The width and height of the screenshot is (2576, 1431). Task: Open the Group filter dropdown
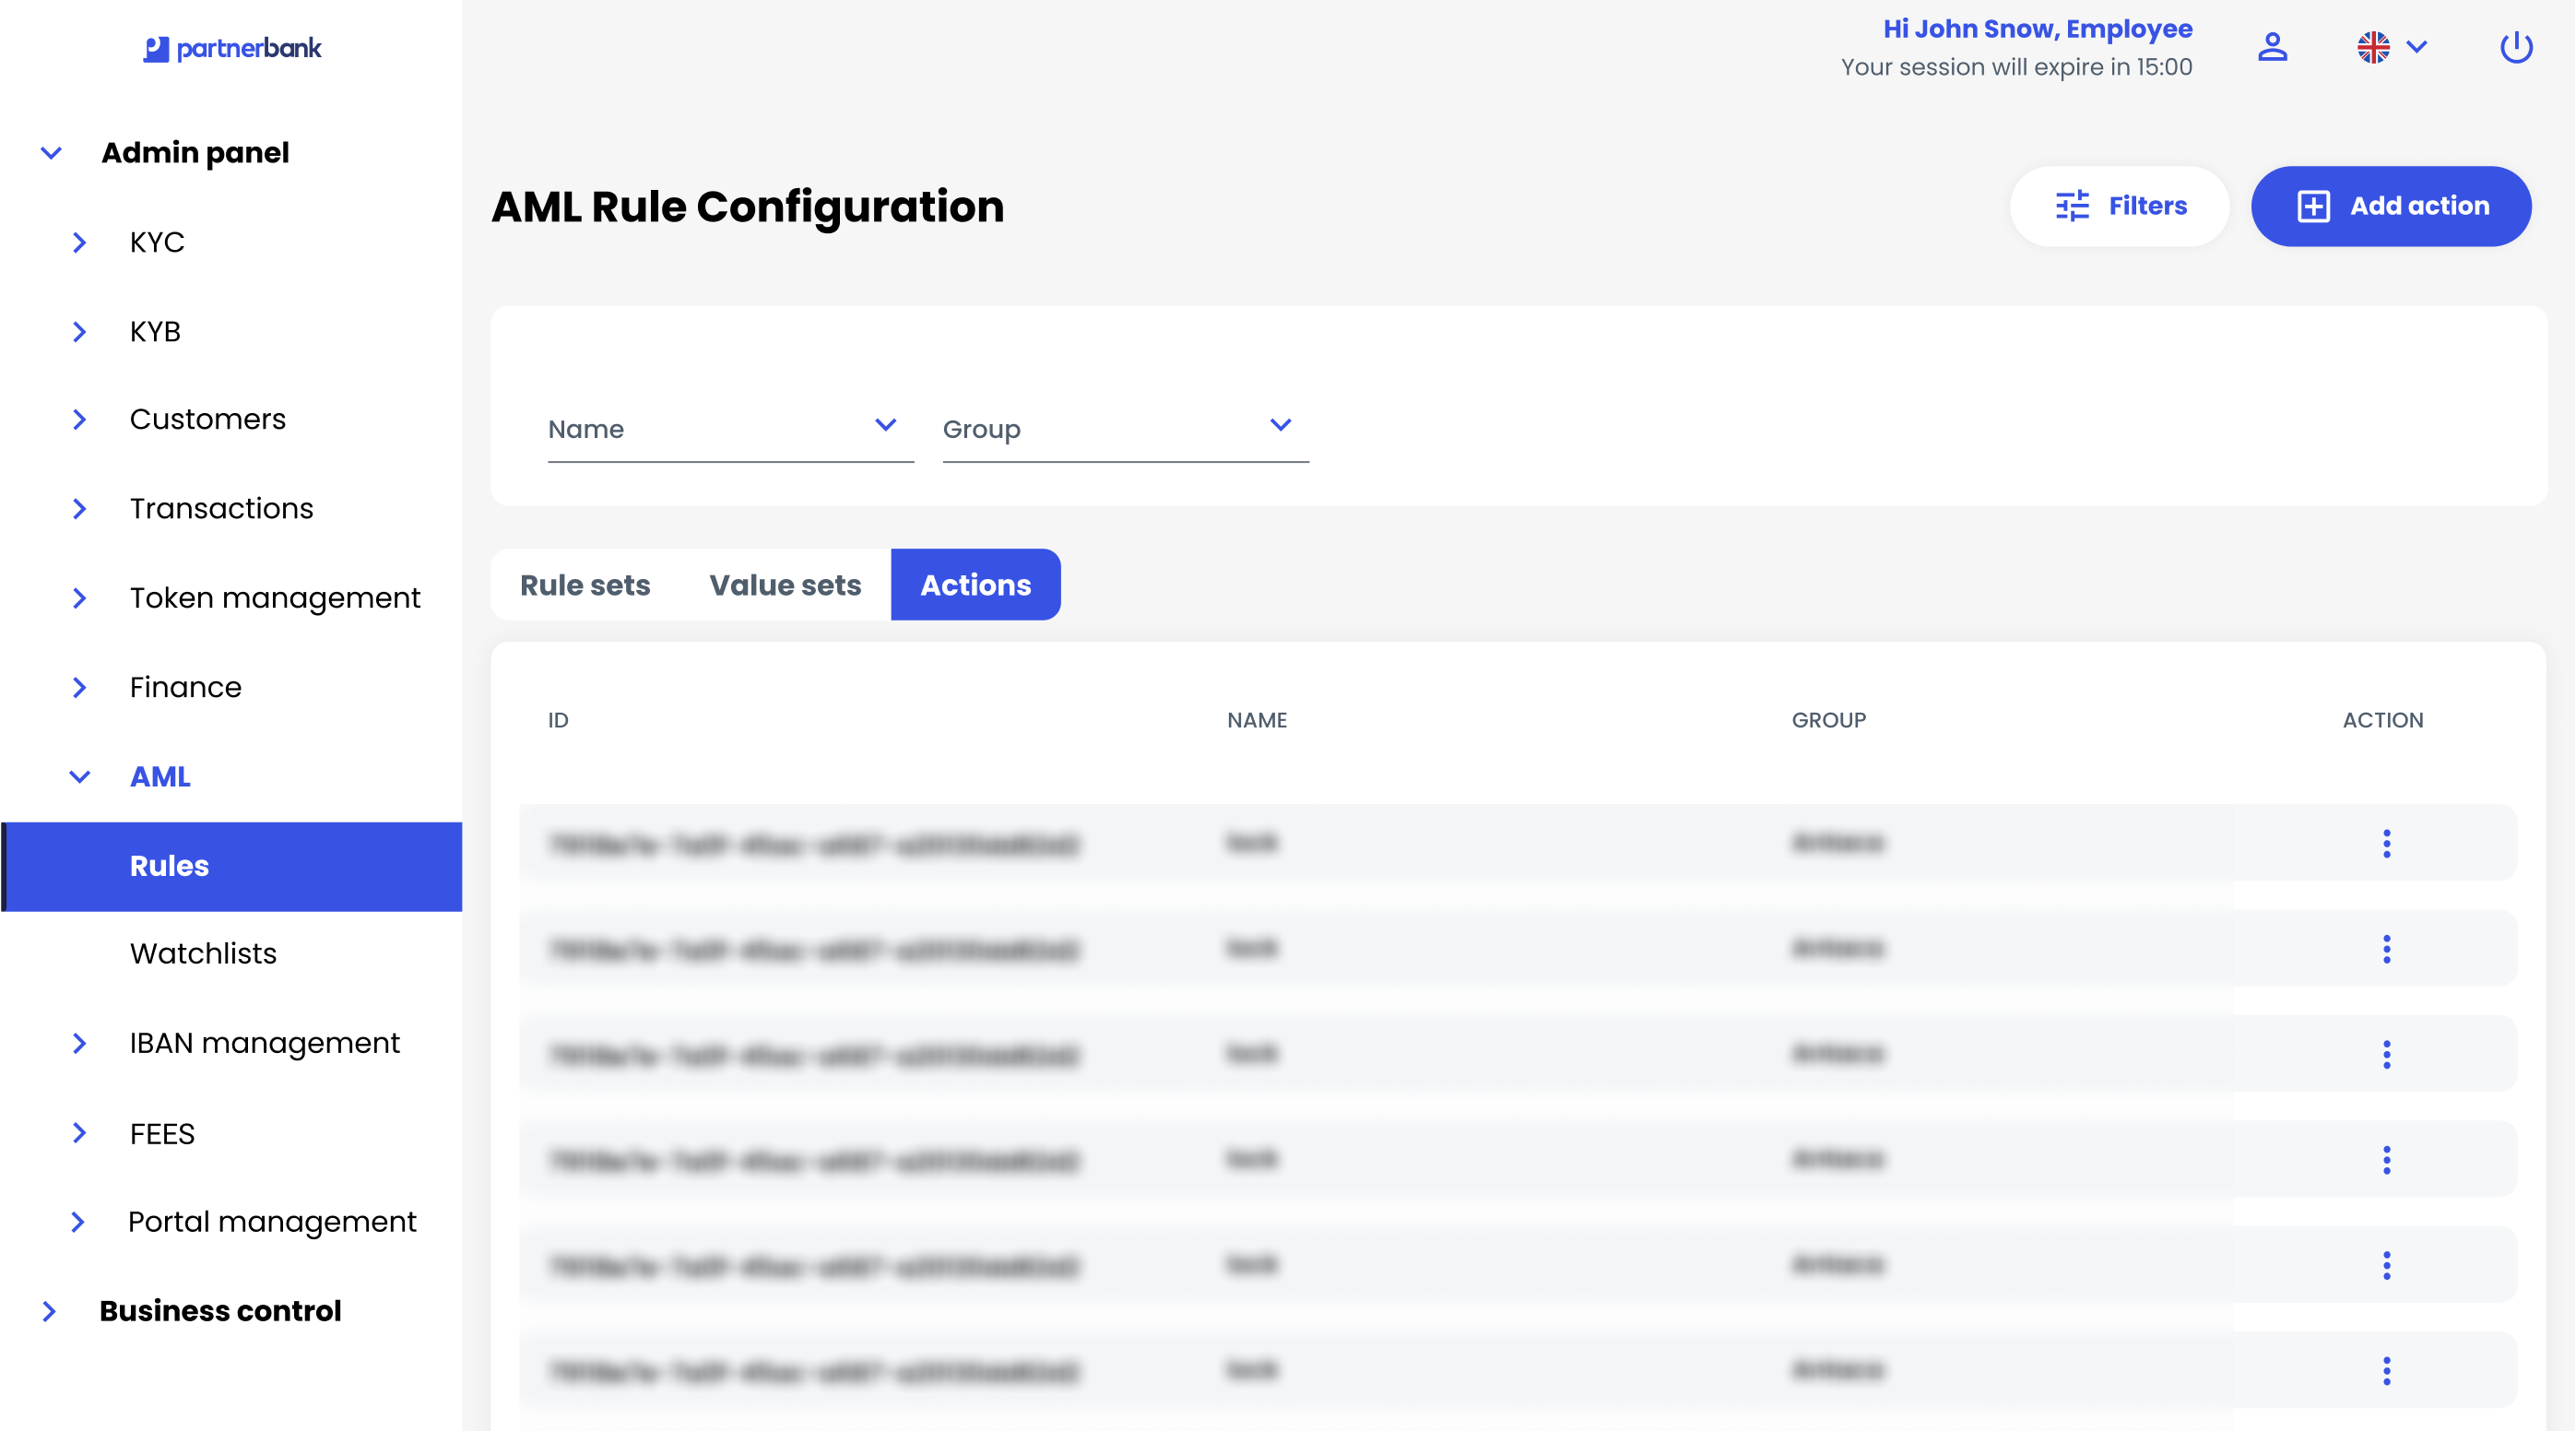tap(1125, 428)
